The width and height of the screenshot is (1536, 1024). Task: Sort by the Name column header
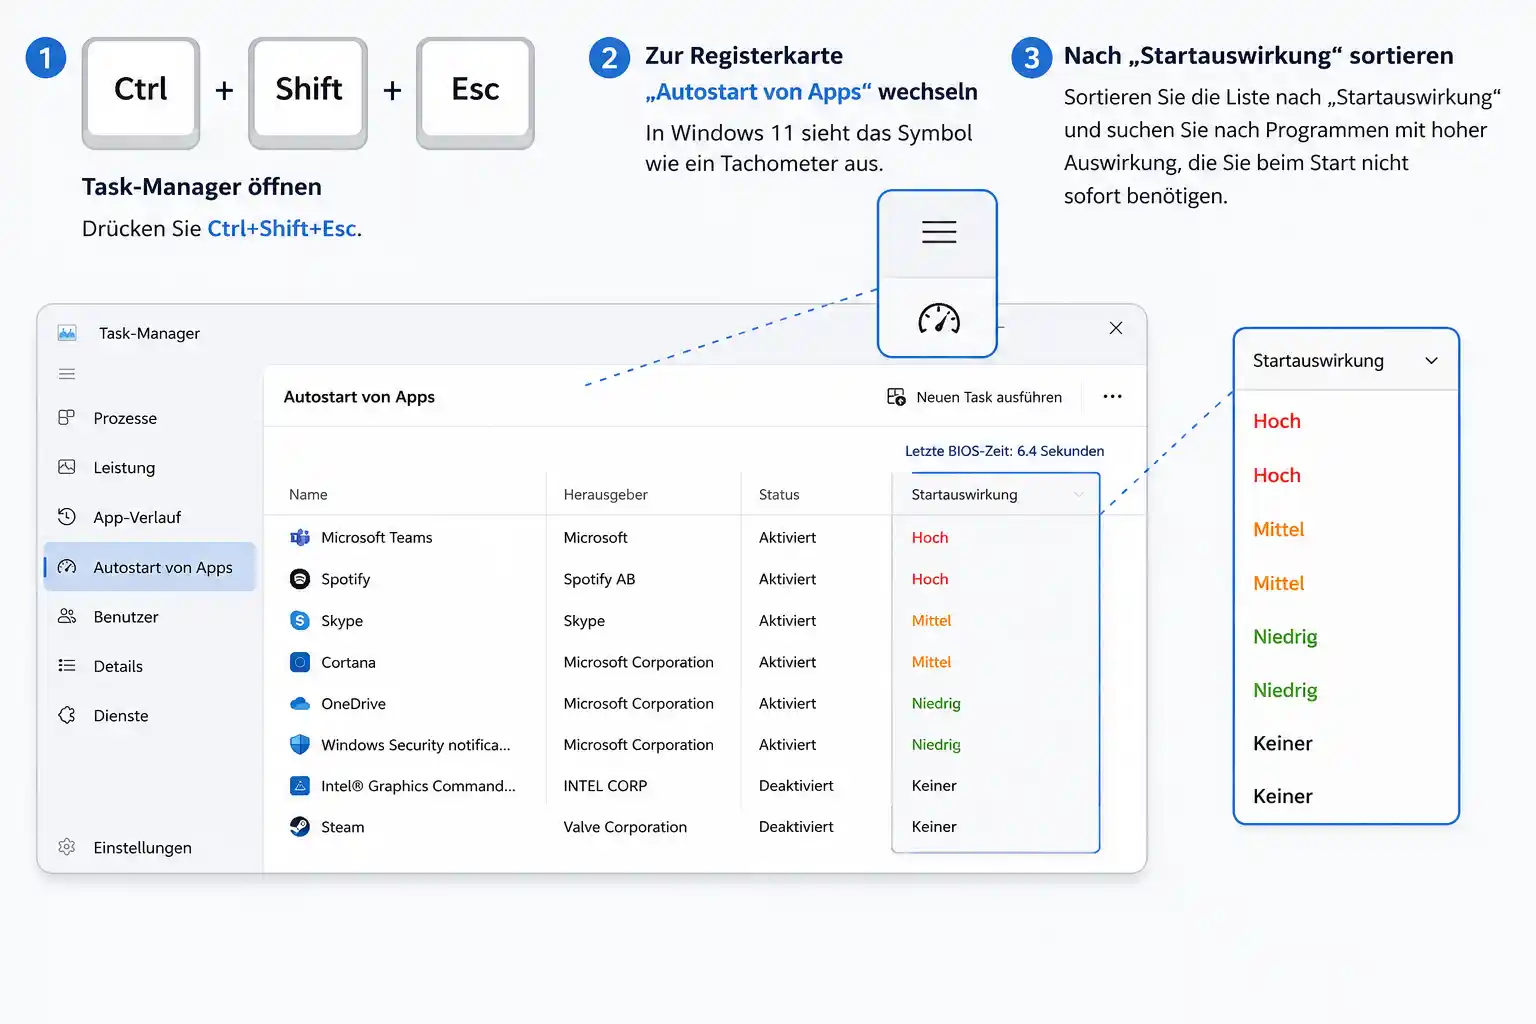(308, 494)
